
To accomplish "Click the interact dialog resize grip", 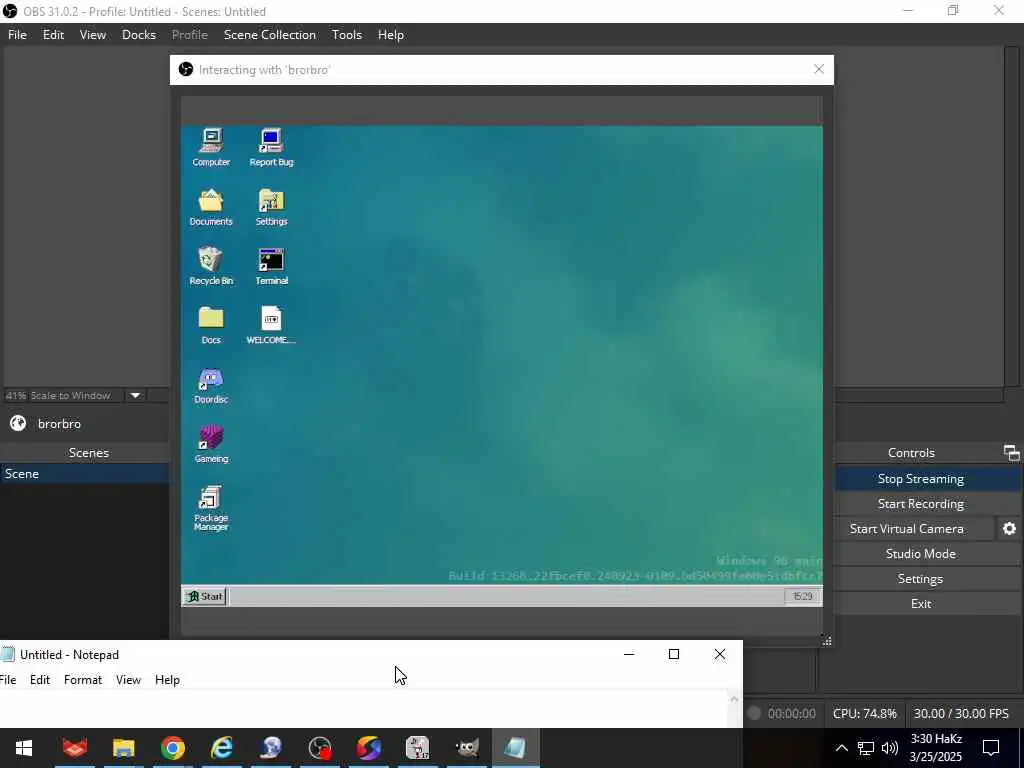I will coord(827,641).
